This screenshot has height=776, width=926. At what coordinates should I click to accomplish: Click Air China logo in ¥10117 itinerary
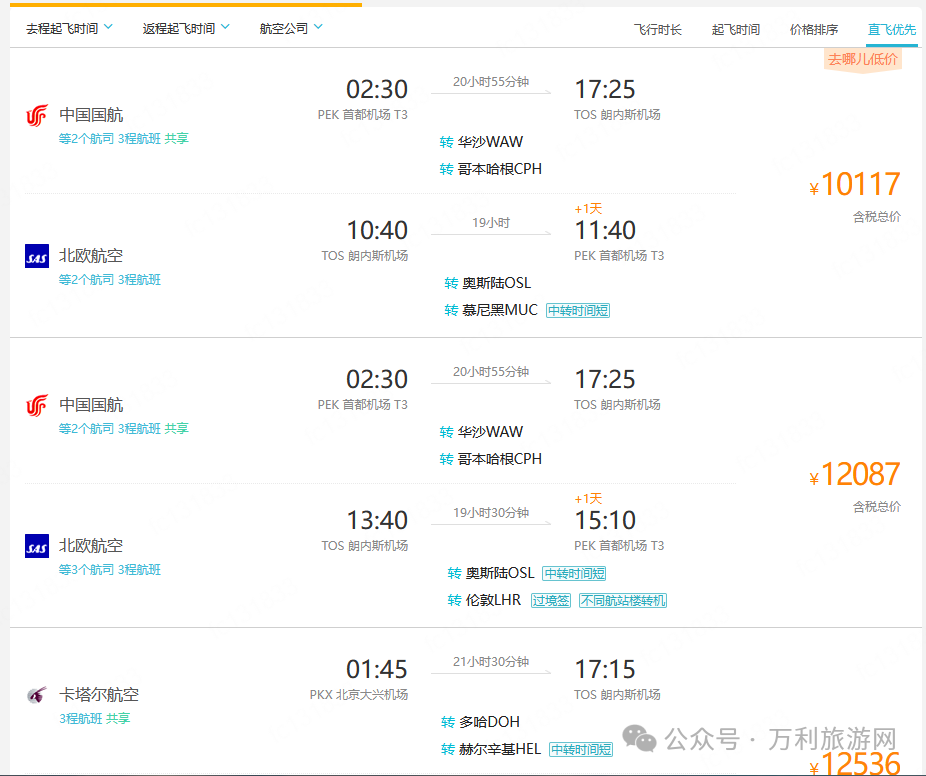[x=37, y=115]
